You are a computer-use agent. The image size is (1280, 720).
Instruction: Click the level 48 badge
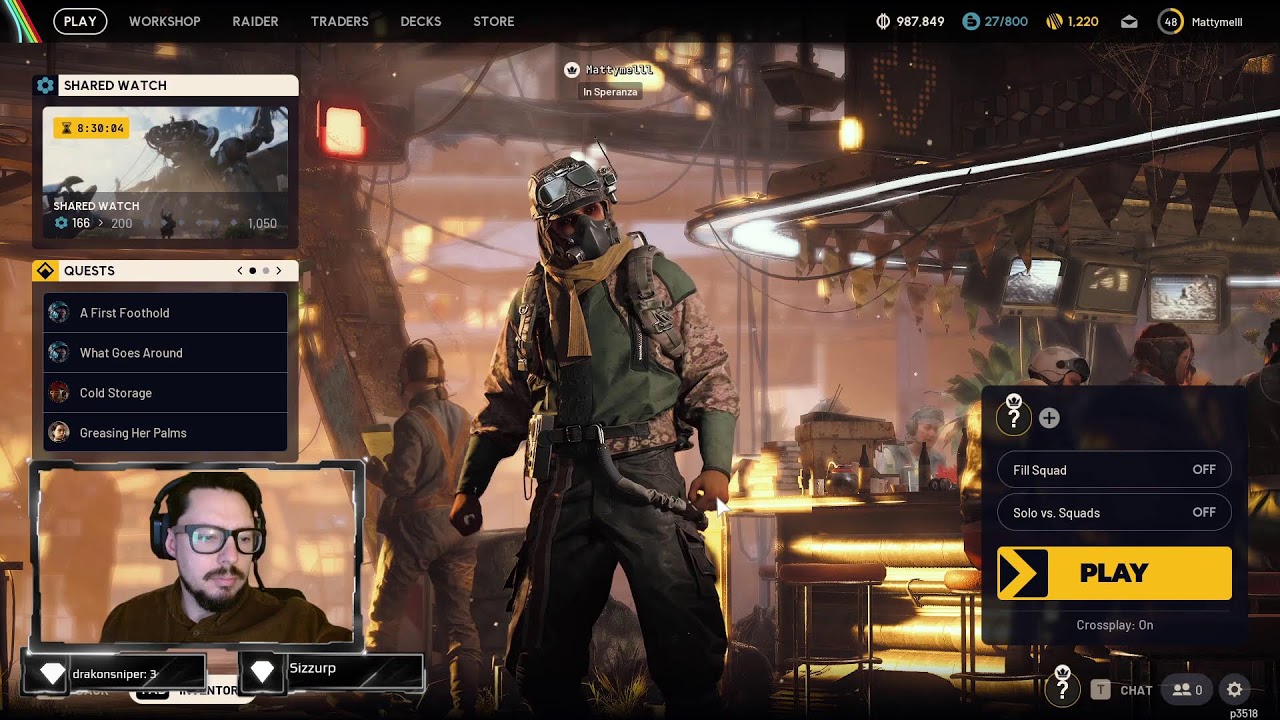coord(1170,21)
